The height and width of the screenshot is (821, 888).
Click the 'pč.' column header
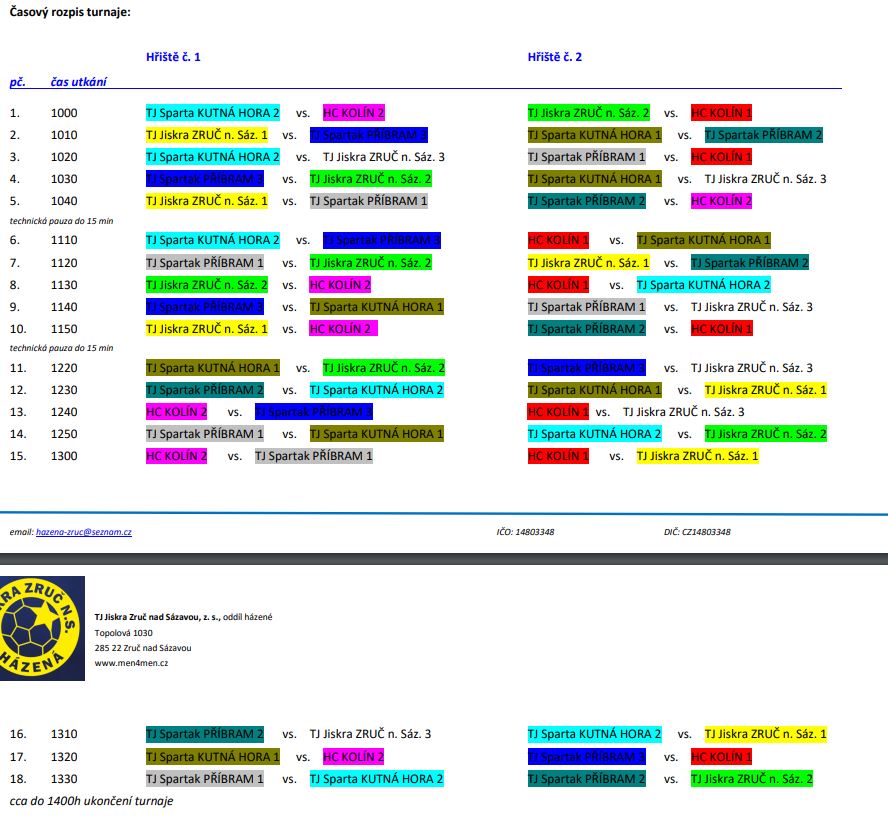[17, 81]
